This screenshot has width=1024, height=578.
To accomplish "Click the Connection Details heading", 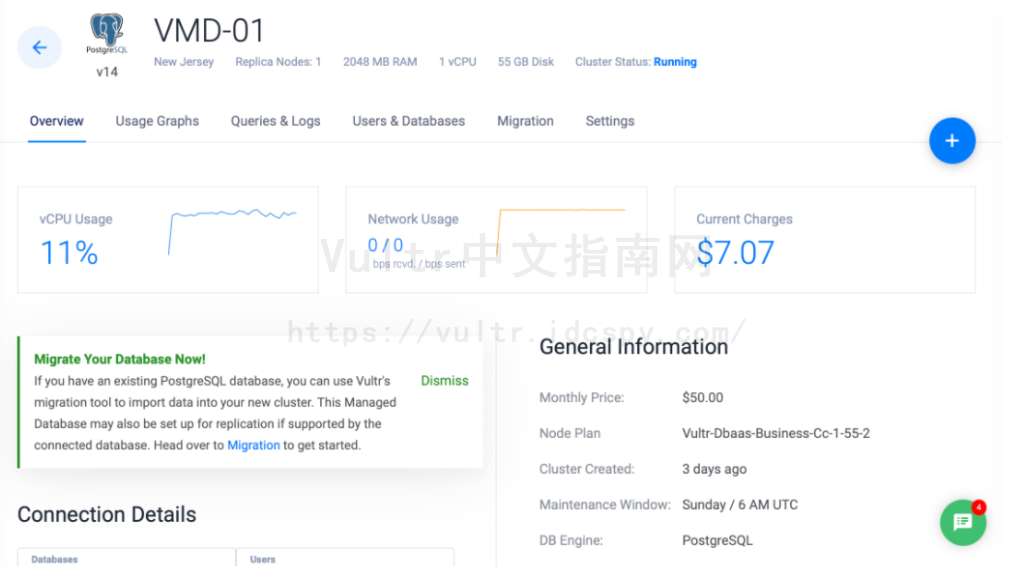I will coord(106,515).
